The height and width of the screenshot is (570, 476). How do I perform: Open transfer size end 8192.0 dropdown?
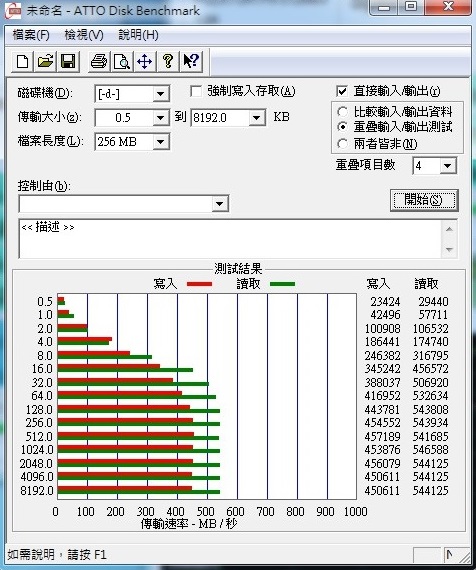pyautogui.click(x=256, y=118)
